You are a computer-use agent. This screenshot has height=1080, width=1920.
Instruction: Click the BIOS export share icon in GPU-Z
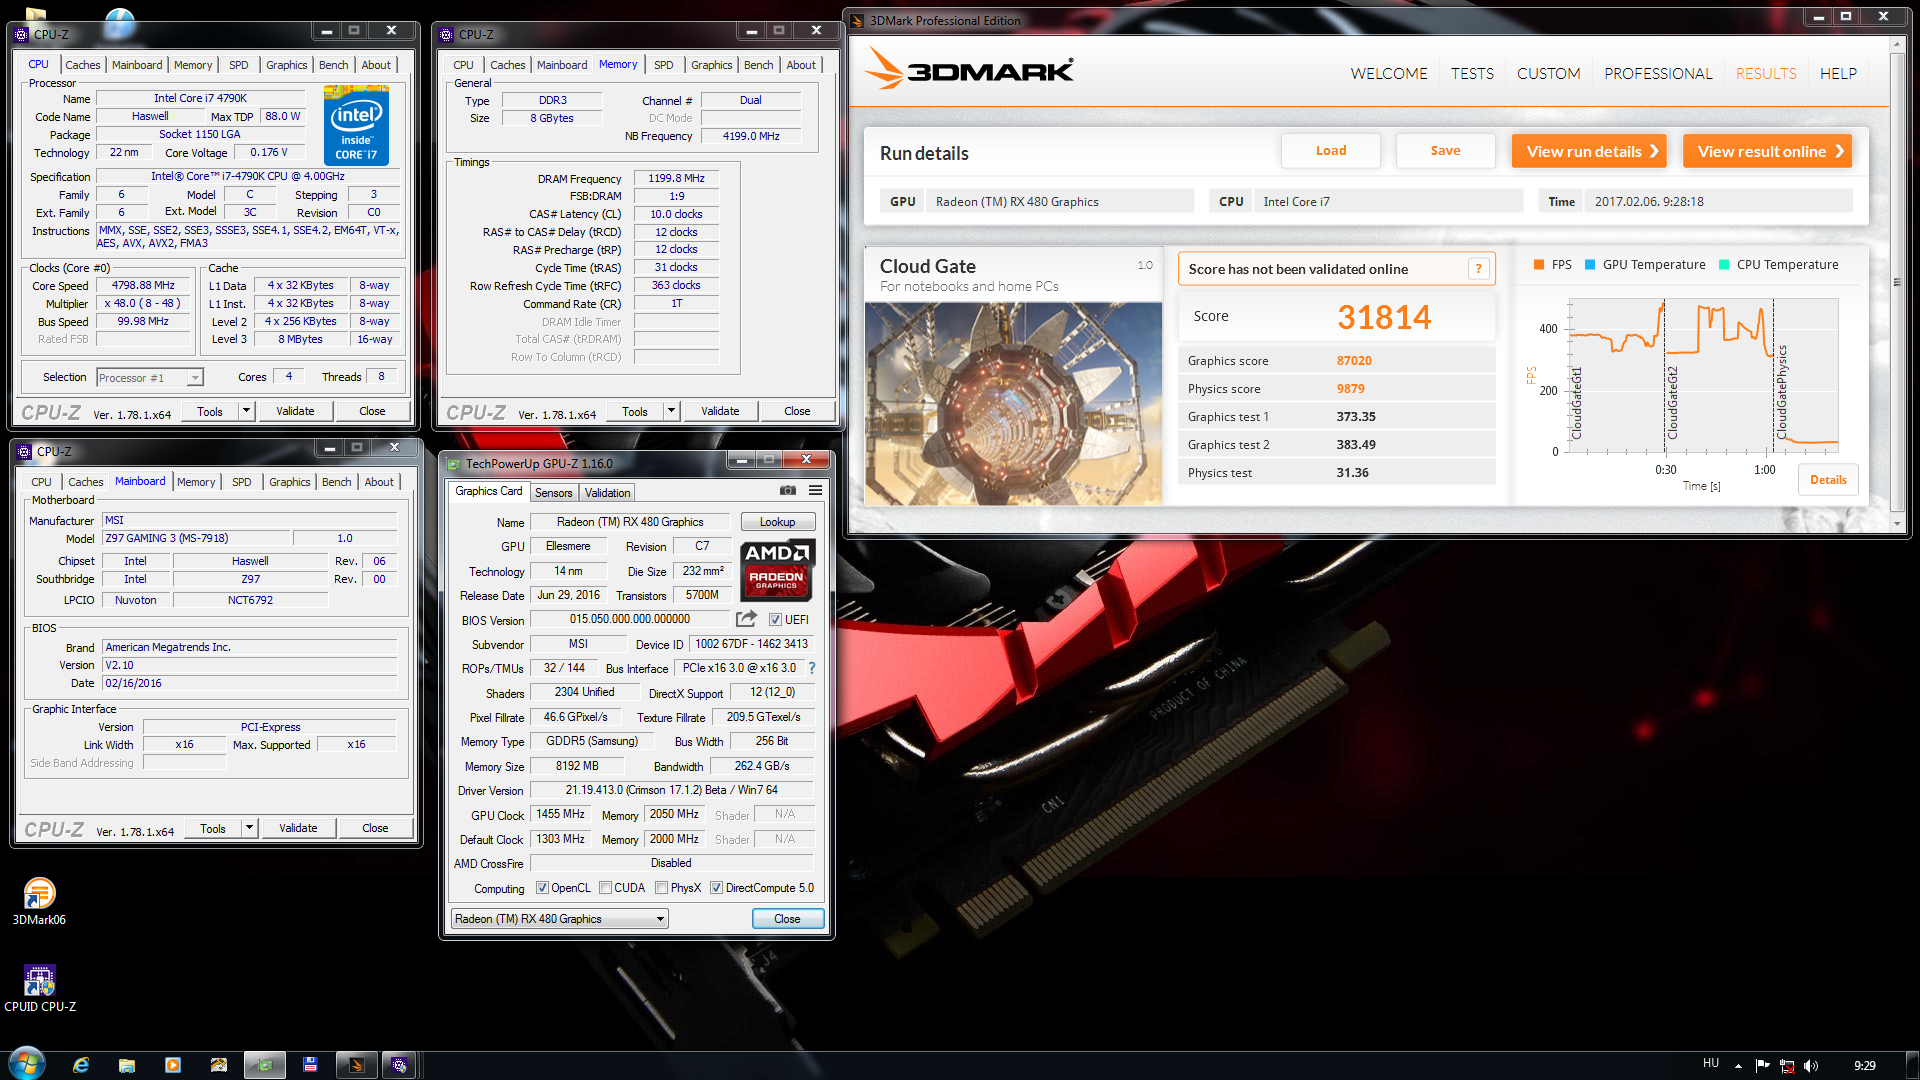(x=746, y=619)
